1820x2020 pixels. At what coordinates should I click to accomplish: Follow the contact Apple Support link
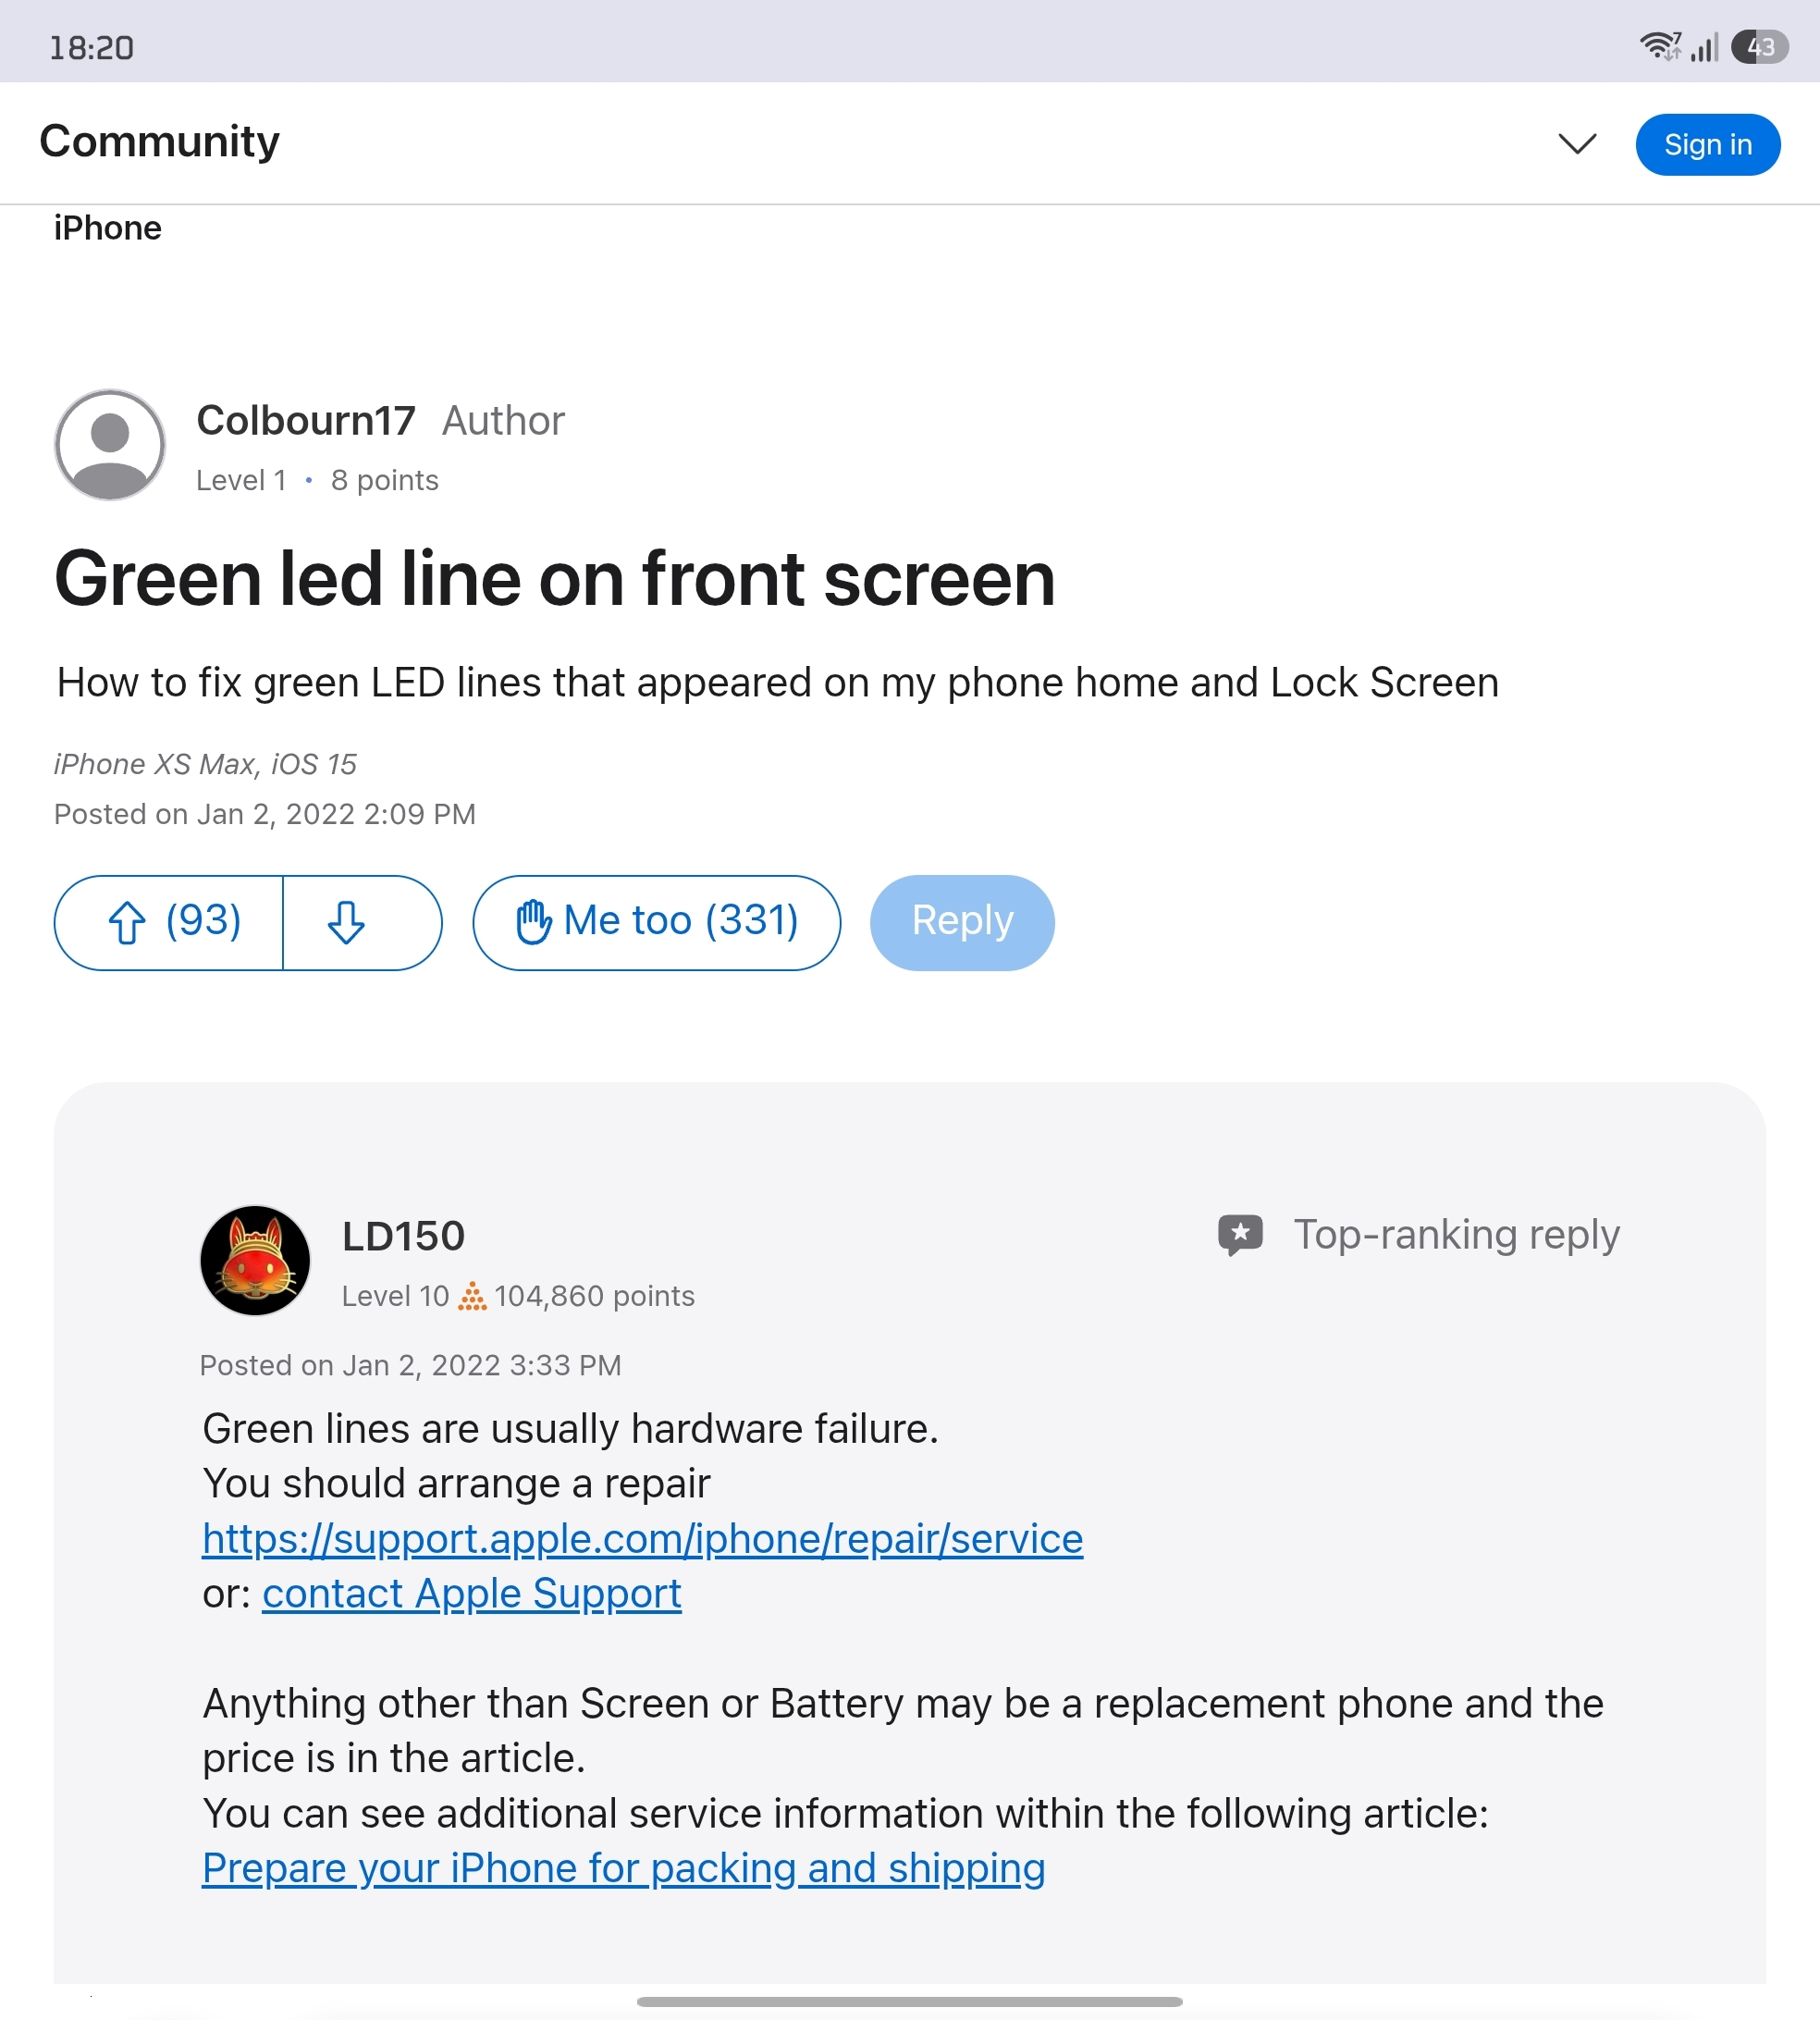pyautogui.click(x=471, y=1593)
